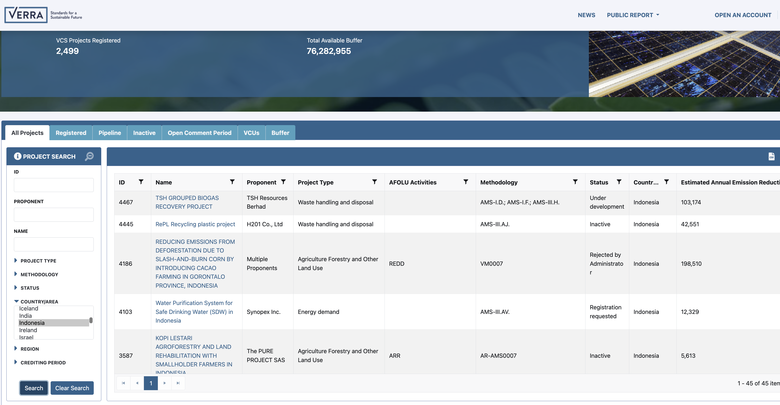The width and height of the screenshot is (780, 405).
Task: Open filter for the ID column
Action: [141, 182]
